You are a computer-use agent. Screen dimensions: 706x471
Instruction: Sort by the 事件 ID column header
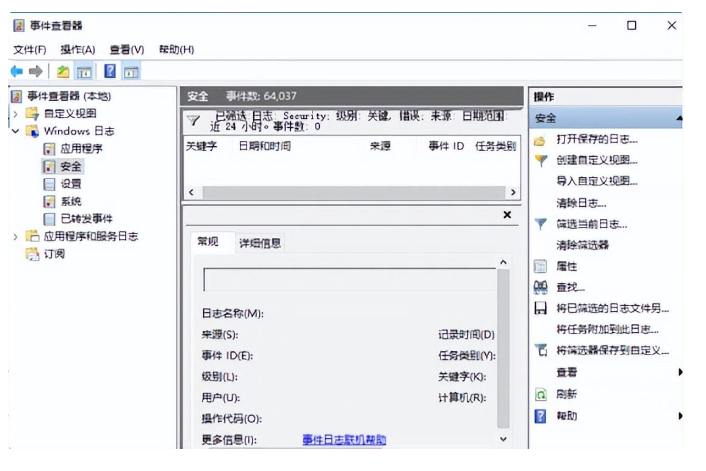click(446, 146)
